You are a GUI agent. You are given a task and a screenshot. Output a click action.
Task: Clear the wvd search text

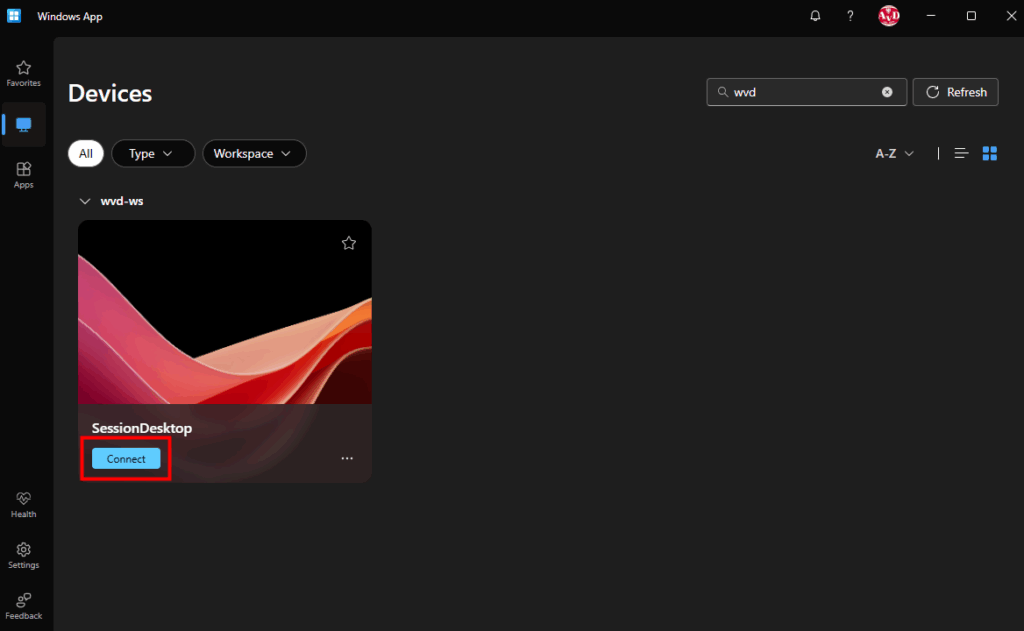click(x=887, y=92)
